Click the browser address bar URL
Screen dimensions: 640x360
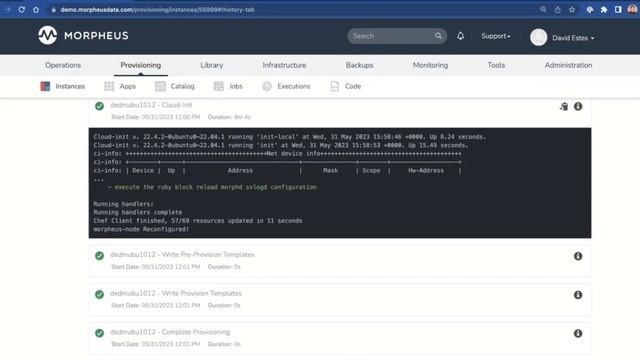click(x=157, y=9)
